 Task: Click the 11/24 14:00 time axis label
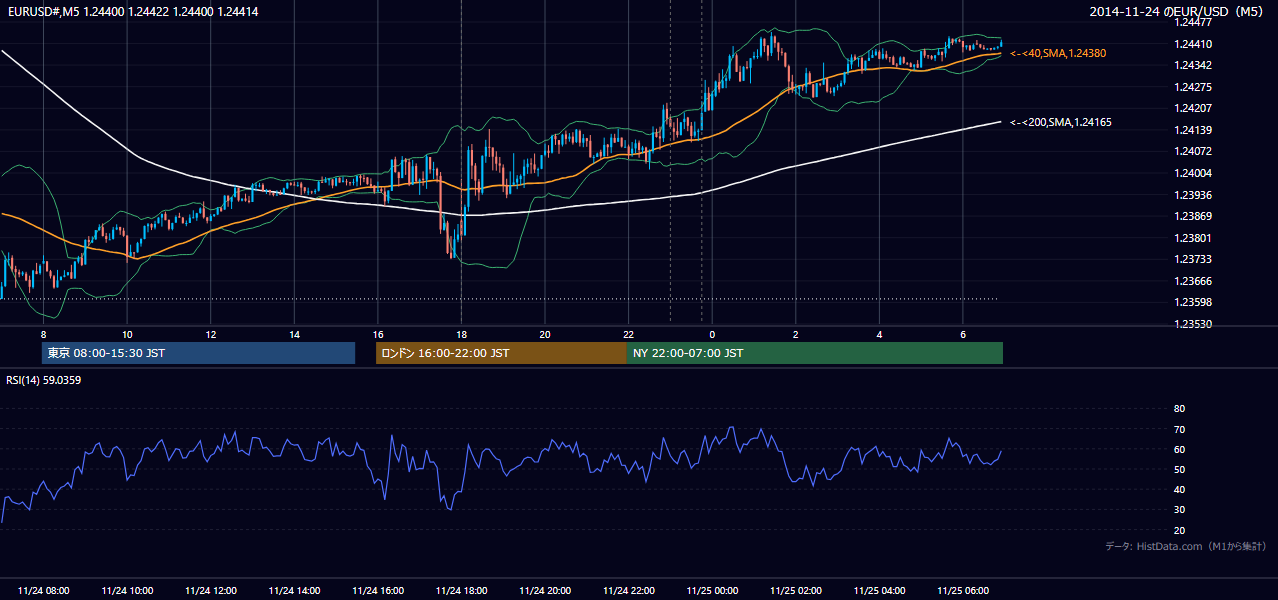pyautogui.click(x=294, y=591)
